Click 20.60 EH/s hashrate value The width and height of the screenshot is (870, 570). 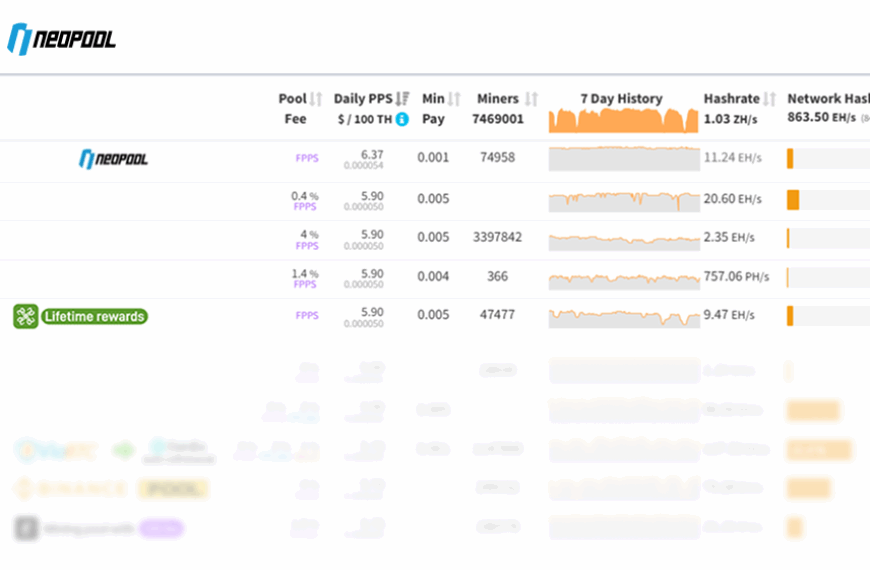click(732, 199)
